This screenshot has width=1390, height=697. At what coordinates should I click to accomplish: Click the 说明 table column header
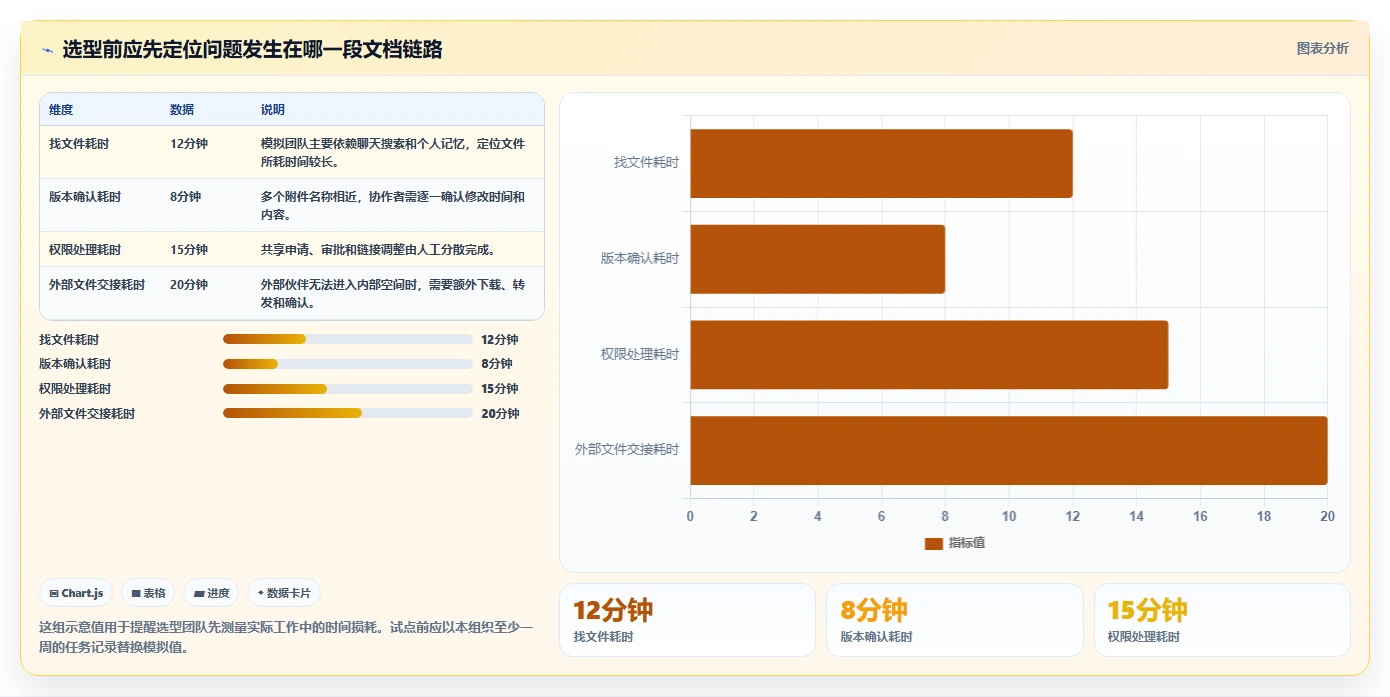coord(273,110)
